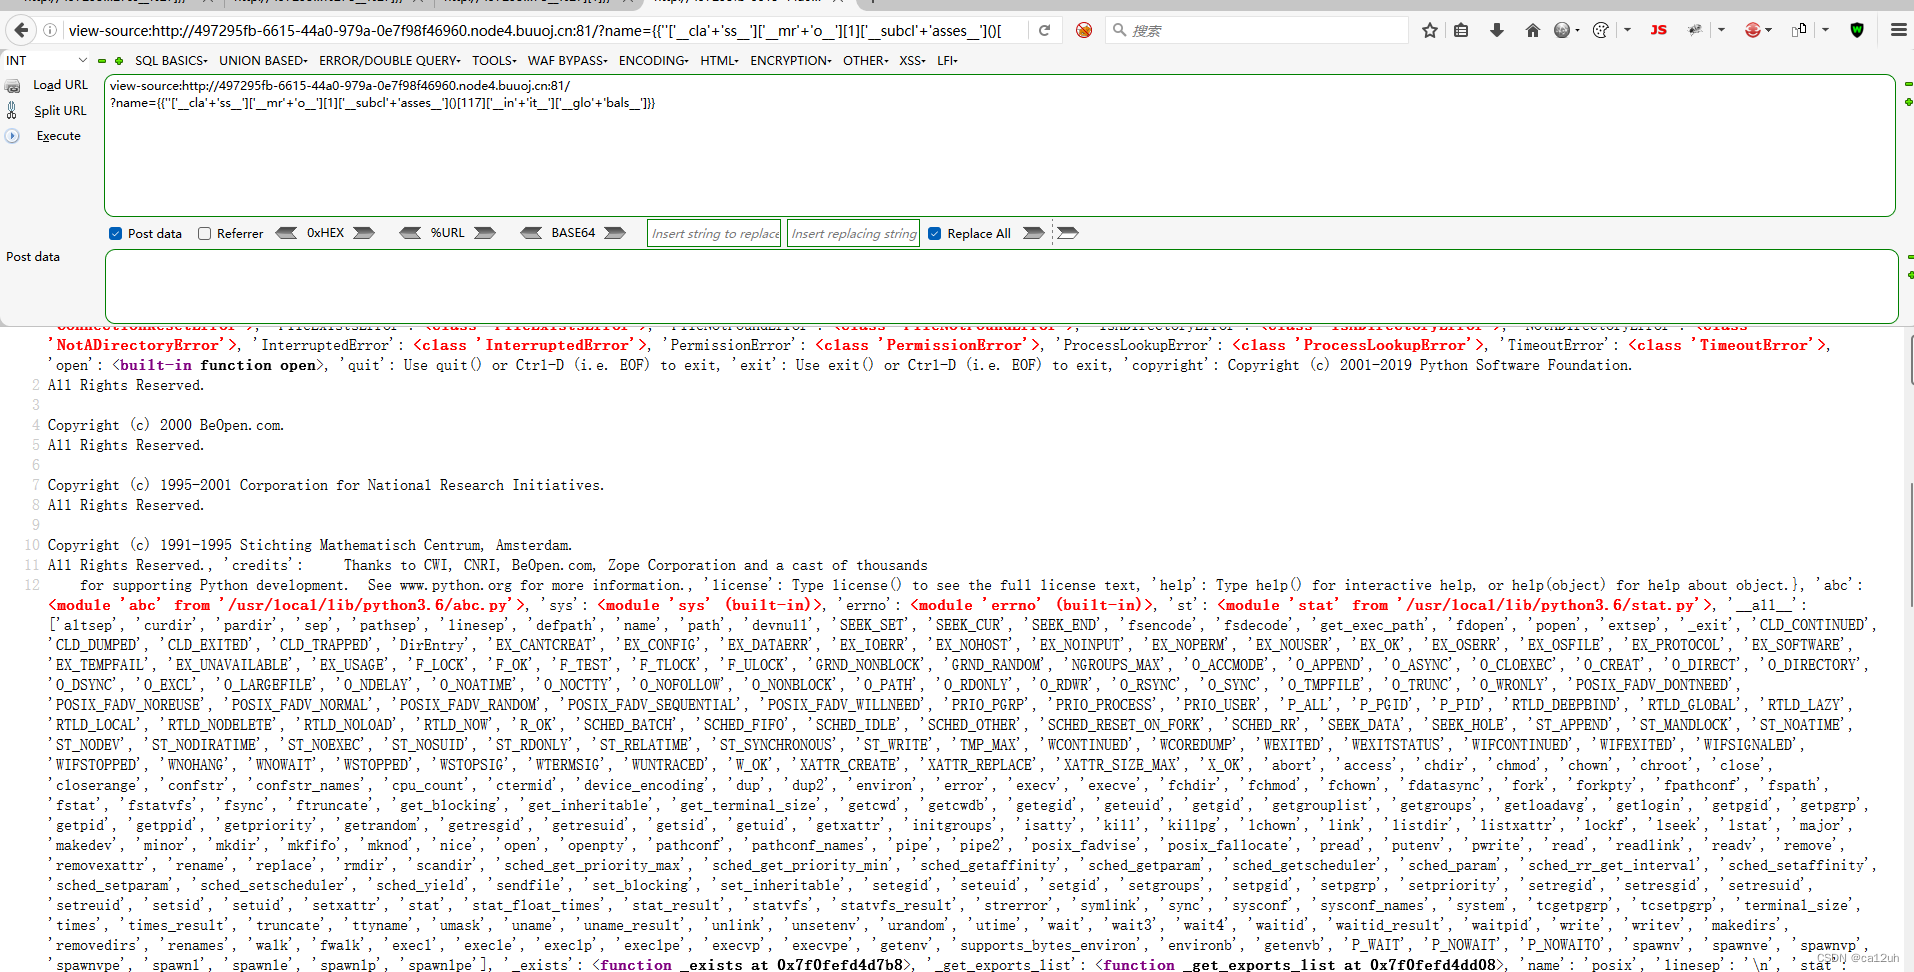Expand the ERROR/DOUBLE QUERY menu

pyautogui.click(x=389, y=61)
